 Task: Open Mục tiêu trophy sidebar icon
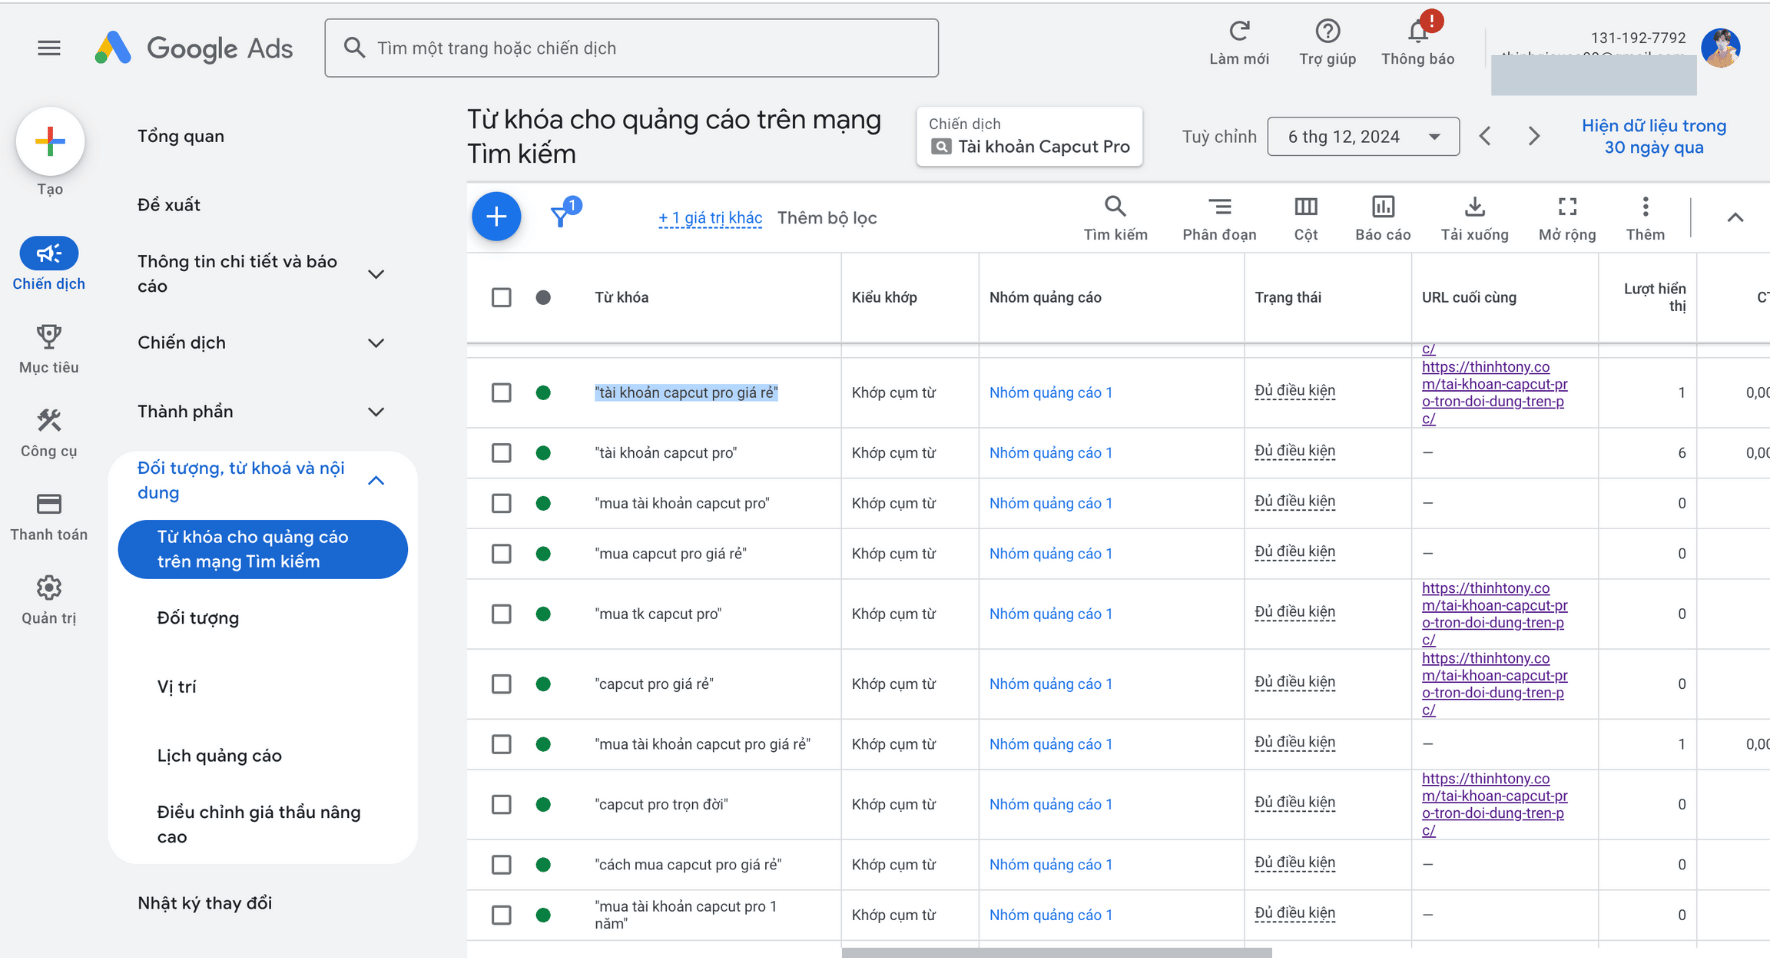49,337
